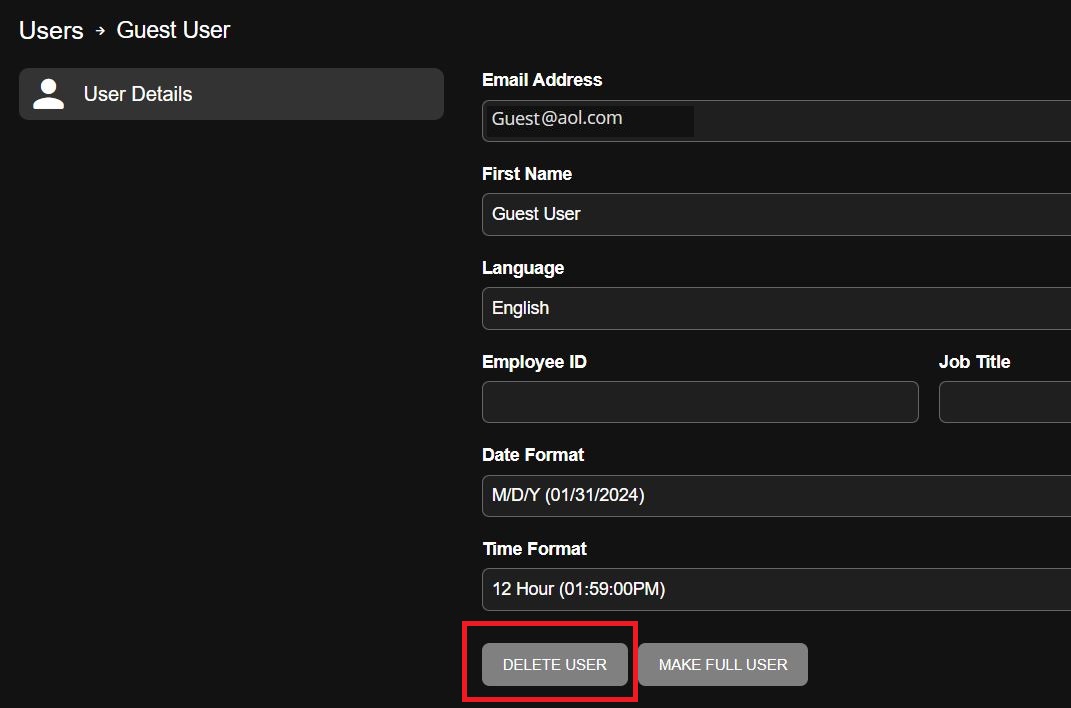Click the DELETE USER button
Screen dimensions: 1071x708
coord(555,664)
